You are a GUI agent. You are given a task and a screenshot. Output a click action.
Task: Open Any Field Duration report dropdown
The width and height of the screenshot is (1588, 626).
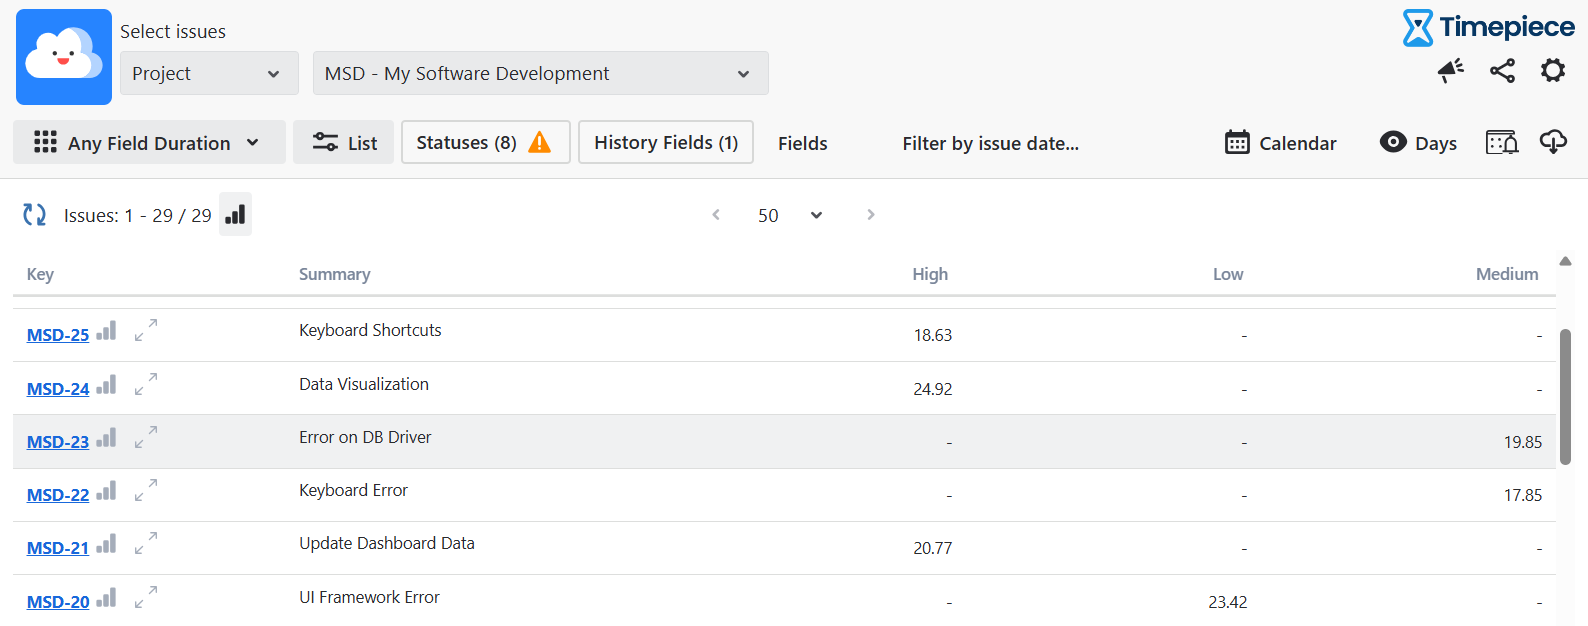(x=149, y=142)
